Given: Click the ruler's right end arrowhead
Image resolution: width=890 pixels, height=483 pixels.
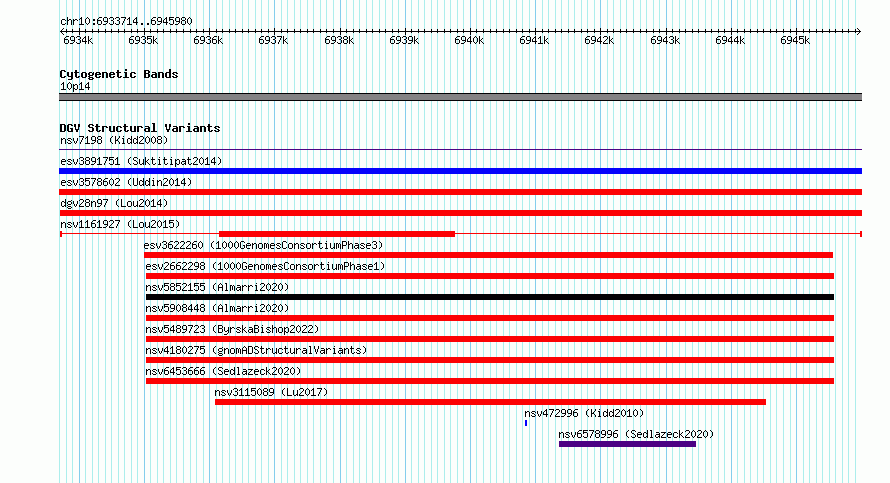Looking at the screenshot, I should coord(859,31).
